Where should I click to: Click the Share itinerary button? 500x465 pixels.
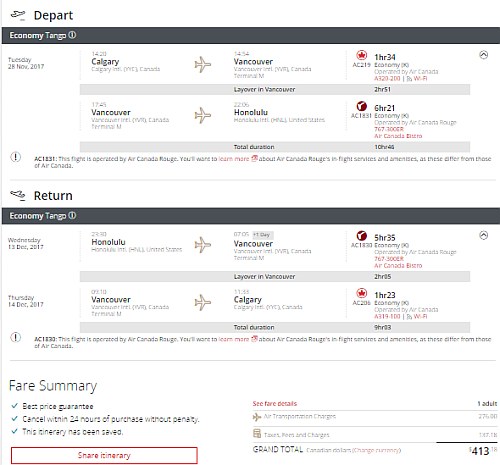[x=104, y=455]
